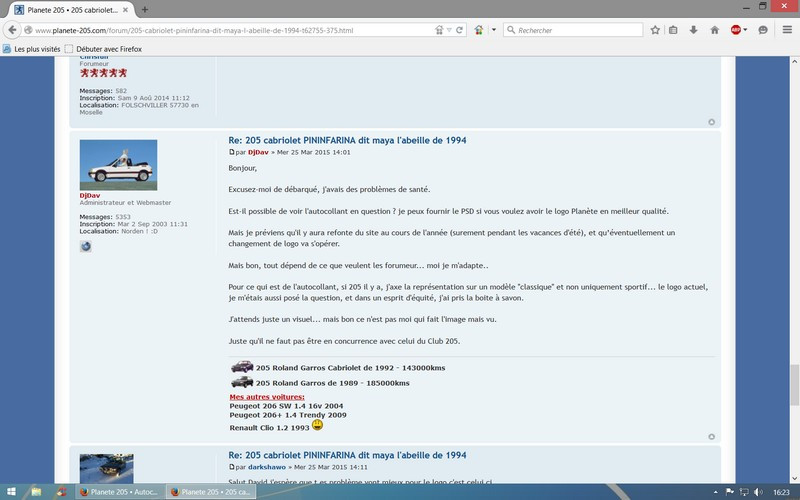The image size is (800, 500).
Task: Open the Roland Garros Cabriolet car icon
Action: coord(242,367)
